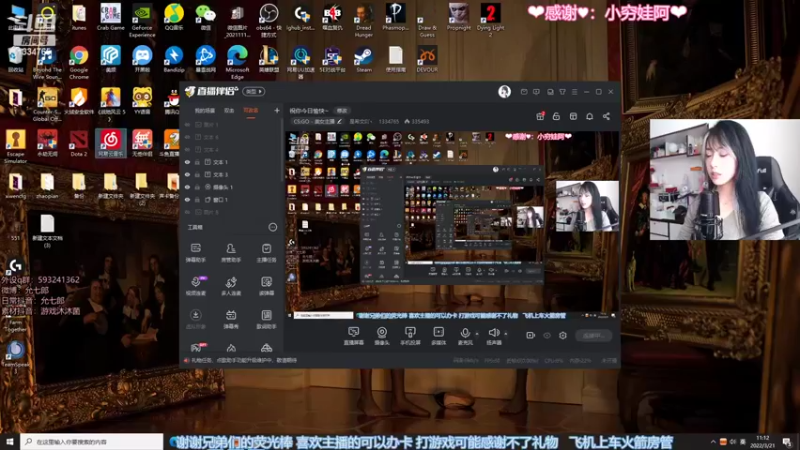Open the 多人连麦 tool icon
This screenshot has height=450, width=800.
point(231,286)
